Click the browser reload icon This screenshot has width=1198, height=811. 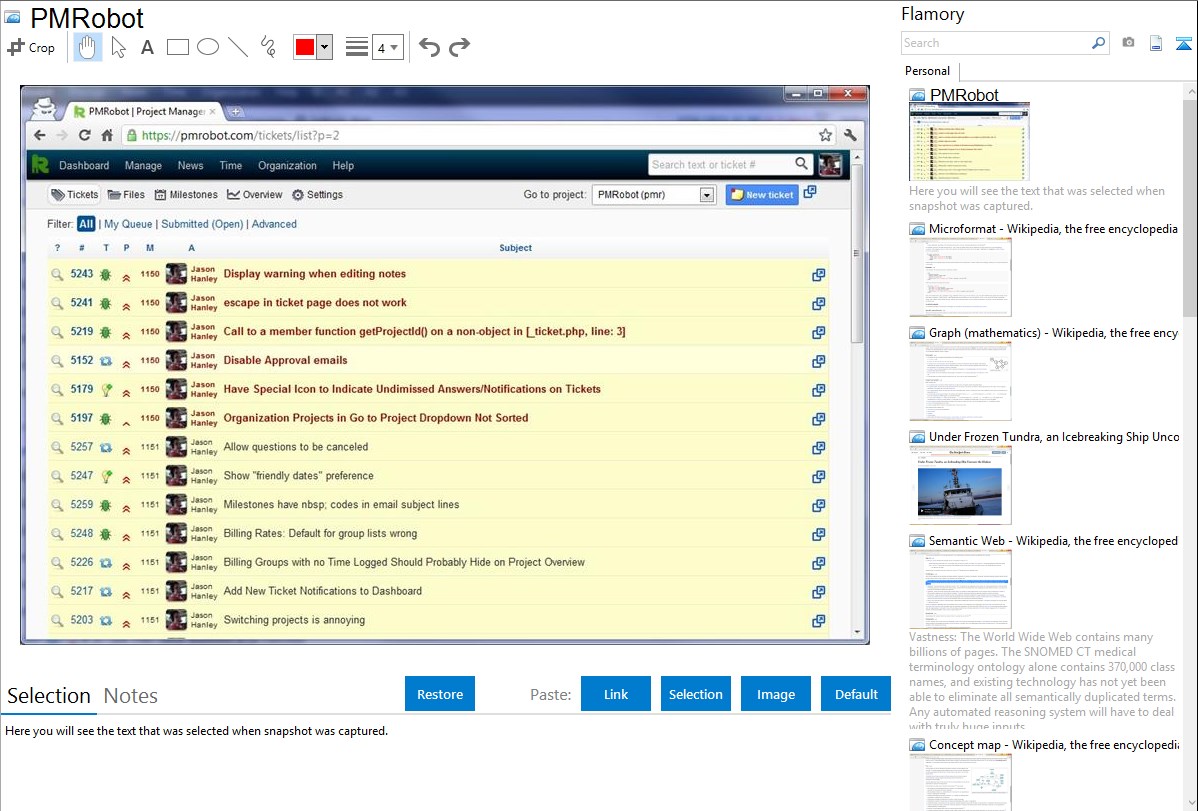pos(85,135)
